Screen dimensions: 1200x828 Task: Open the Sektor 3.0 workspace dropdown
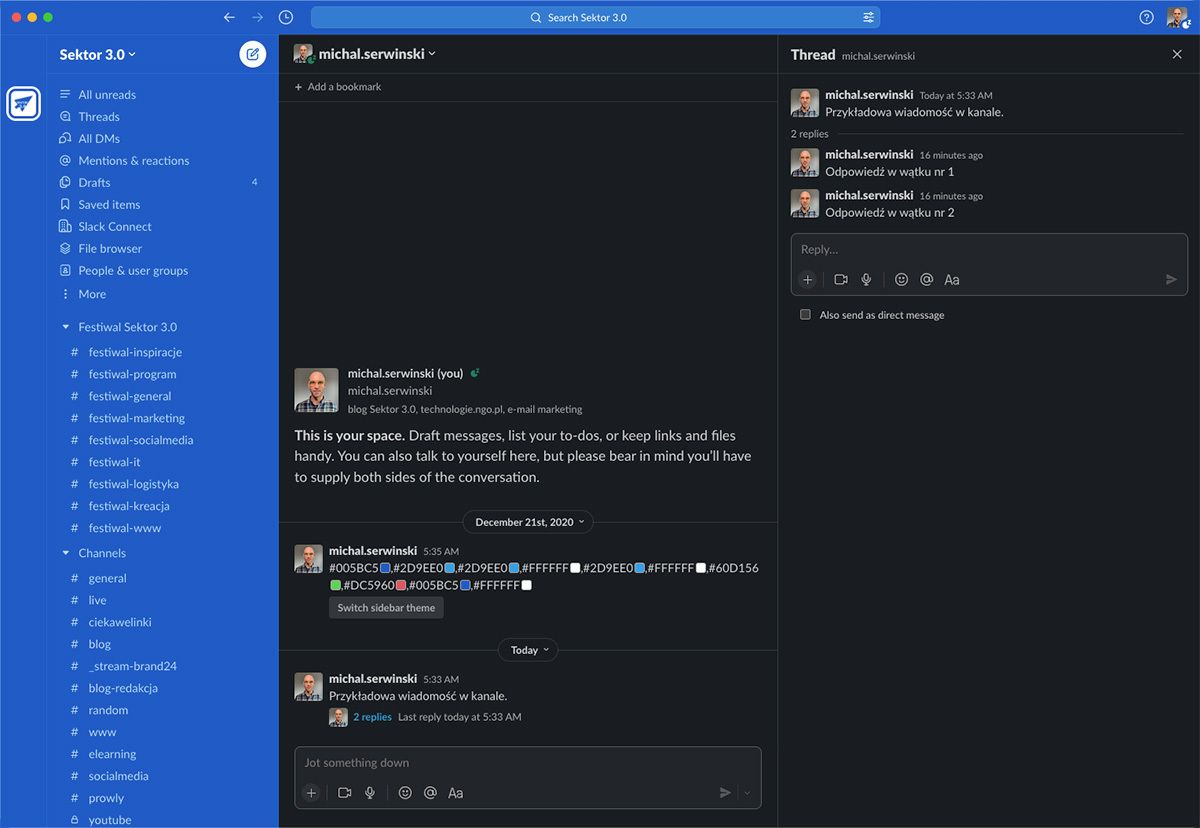pyautogui.click(x=98, y=54)
